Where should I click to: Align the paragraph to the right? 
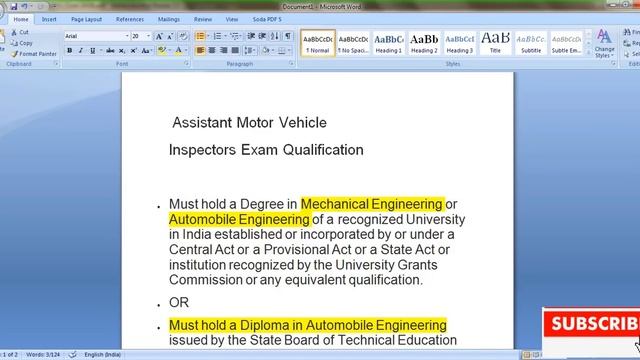(x=223, y=51)
